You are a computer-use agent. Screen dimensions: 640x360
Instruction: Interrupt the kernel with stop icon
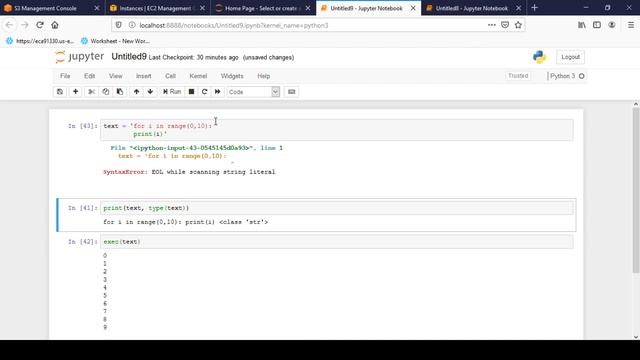191,92
